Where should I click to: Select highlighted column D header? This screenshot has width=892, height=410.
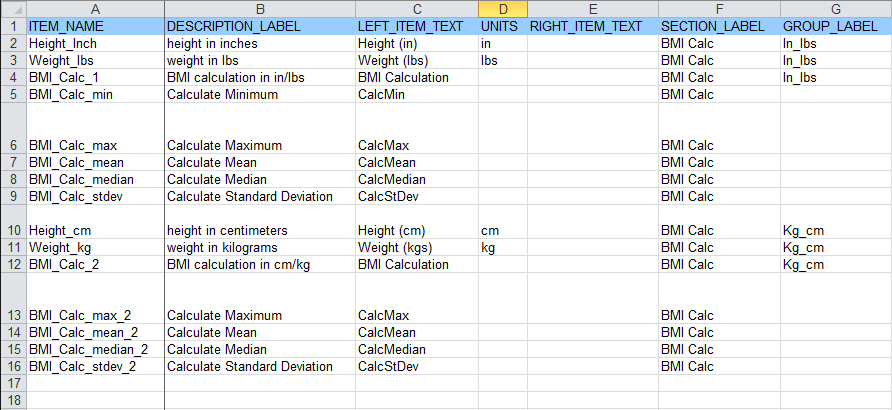click(501, 8)
